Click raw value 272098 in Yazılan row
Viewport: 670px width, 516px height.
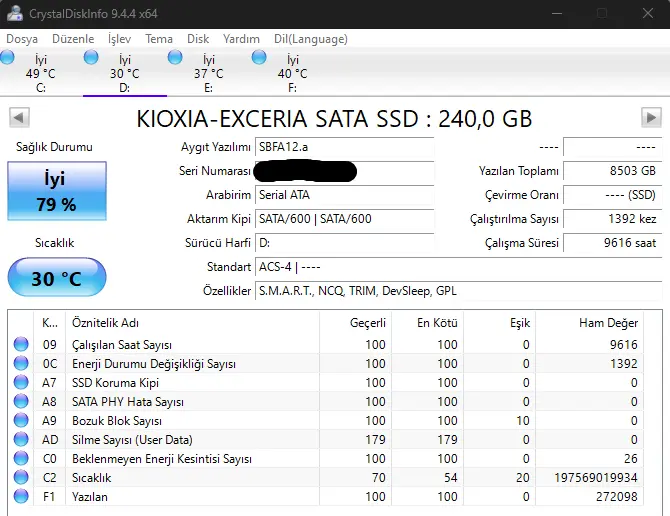(617, 497)
